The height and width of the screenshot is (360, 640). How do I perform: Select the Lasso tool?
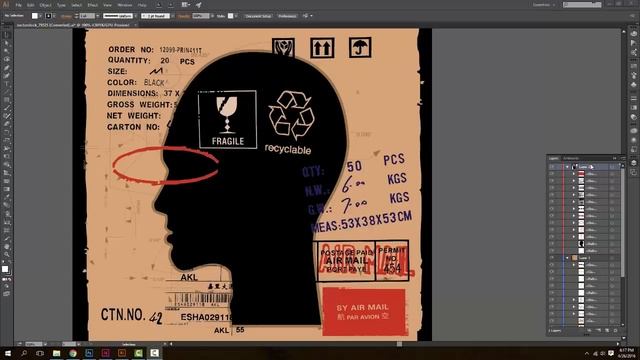point(7,59)
